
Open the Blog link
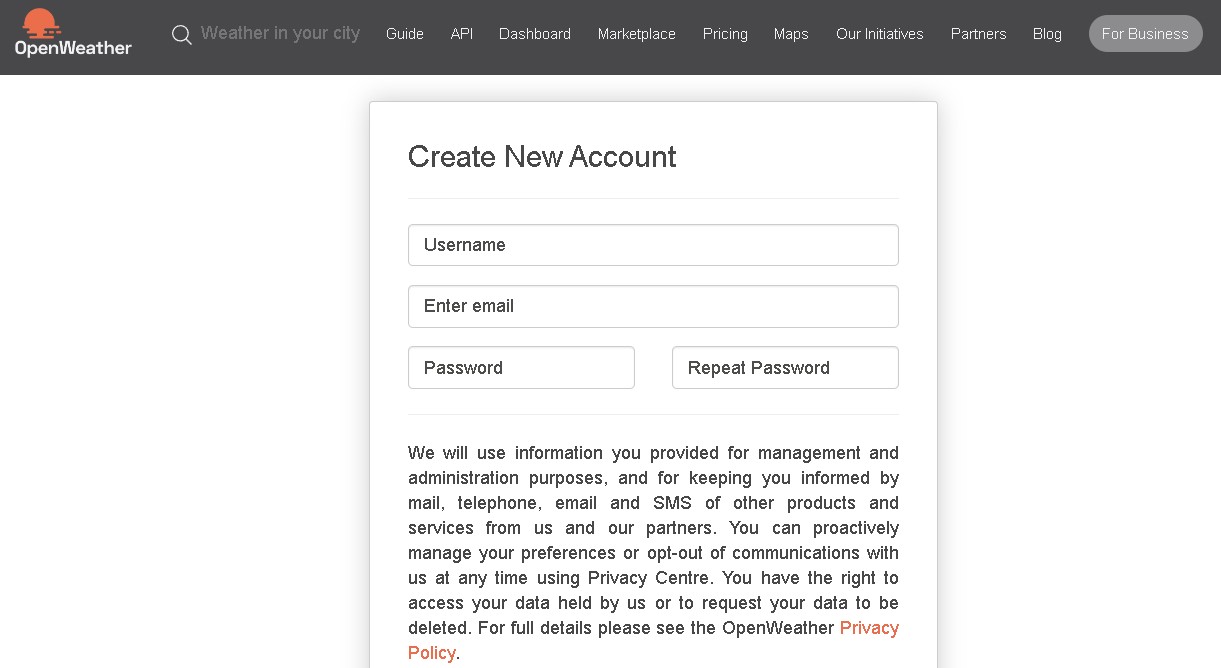click(1047, 34)
